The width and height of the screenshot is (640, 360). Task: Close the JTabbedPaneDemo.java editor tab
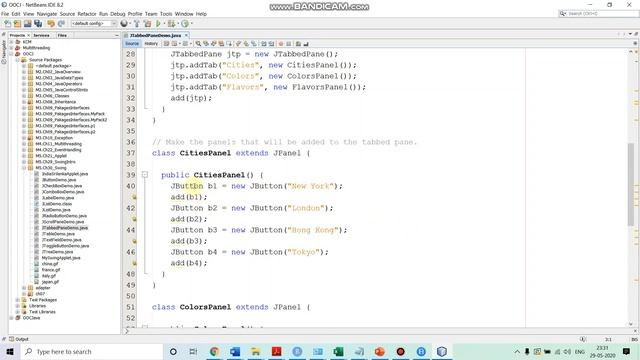pos(186,36)
